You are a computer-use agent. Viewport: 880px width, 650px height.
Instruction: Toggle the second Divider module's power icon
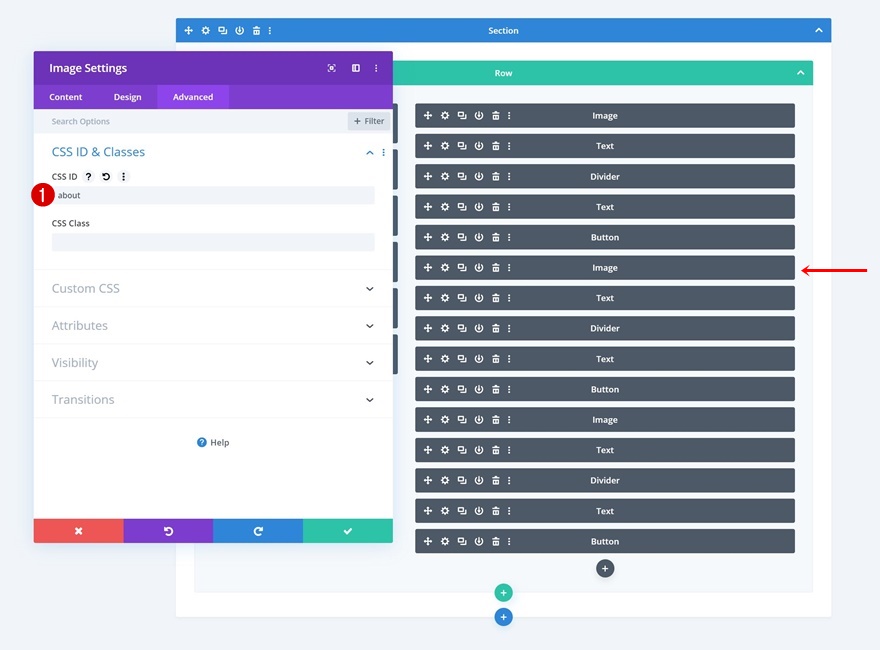tap(479, 328)
